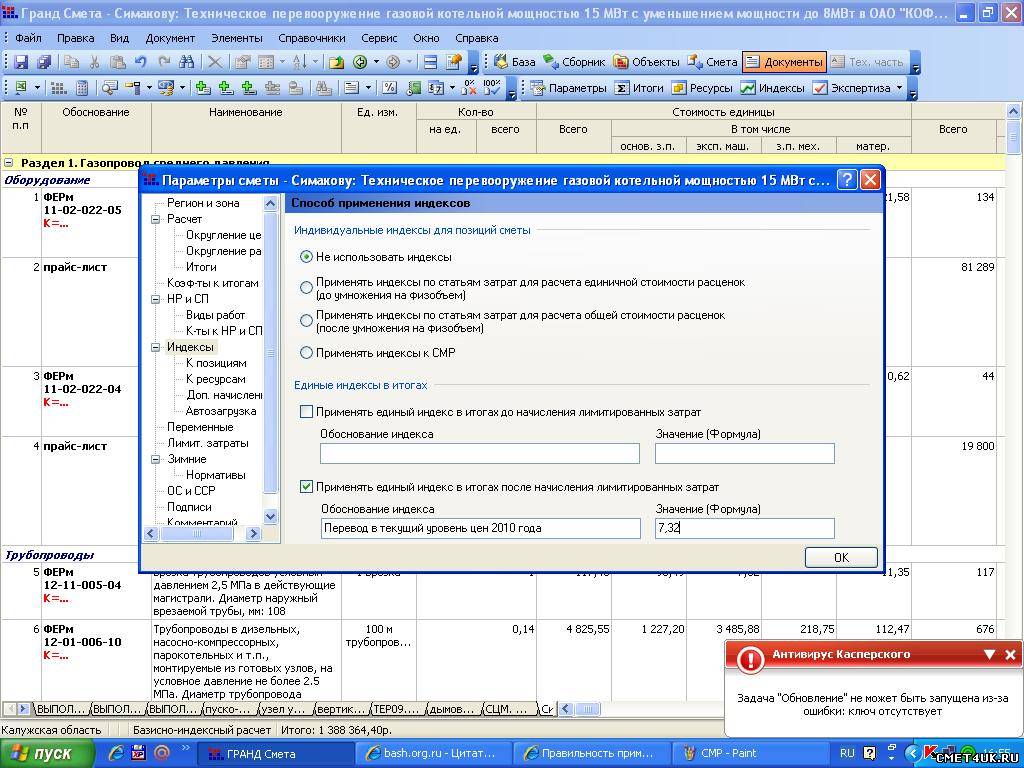Collapse the Зимние tree node
Screen dimensions: 1024x768
tap(157, 459)
